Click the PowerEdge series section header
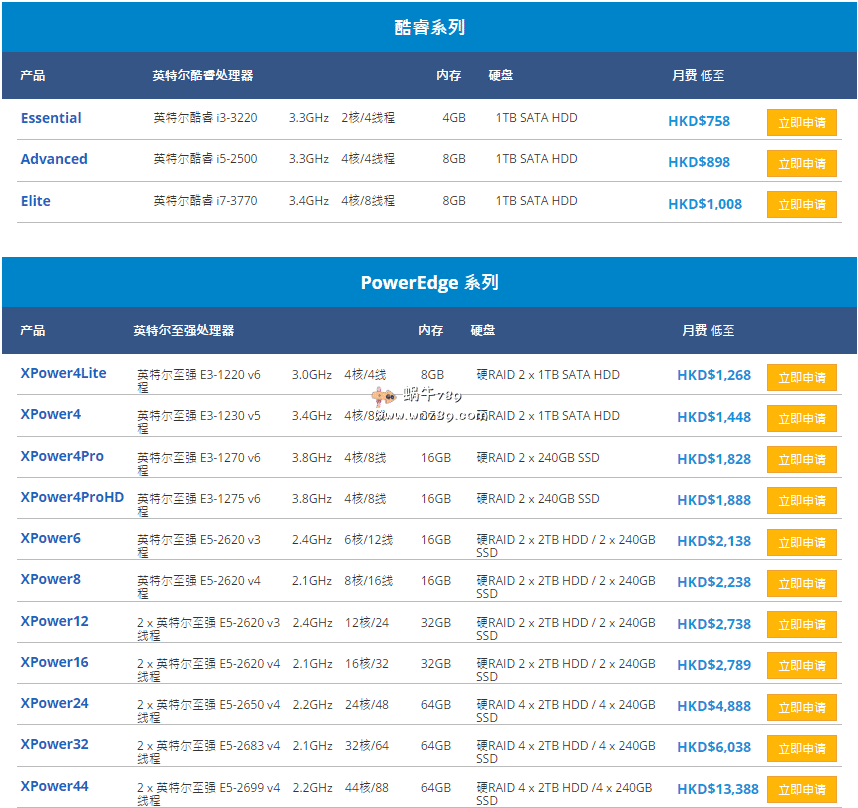 [x=429, y=283]
